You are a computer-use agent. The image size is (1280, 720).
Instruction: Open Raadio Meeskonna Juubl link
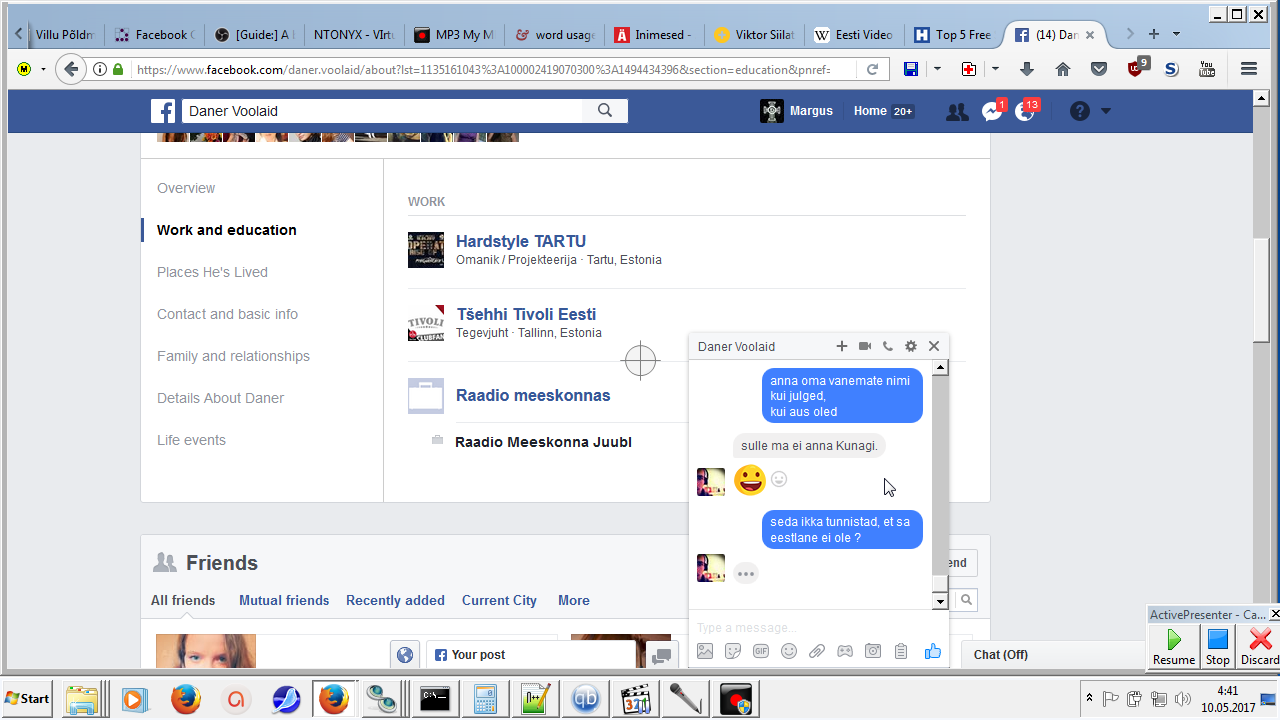pos(543,442)
